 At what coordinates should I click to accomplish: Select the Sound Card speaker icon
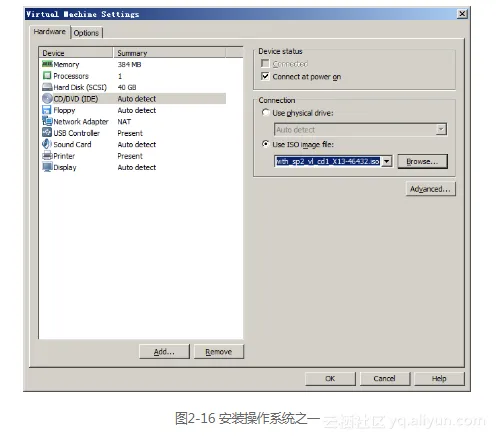[x=47, y=144]
